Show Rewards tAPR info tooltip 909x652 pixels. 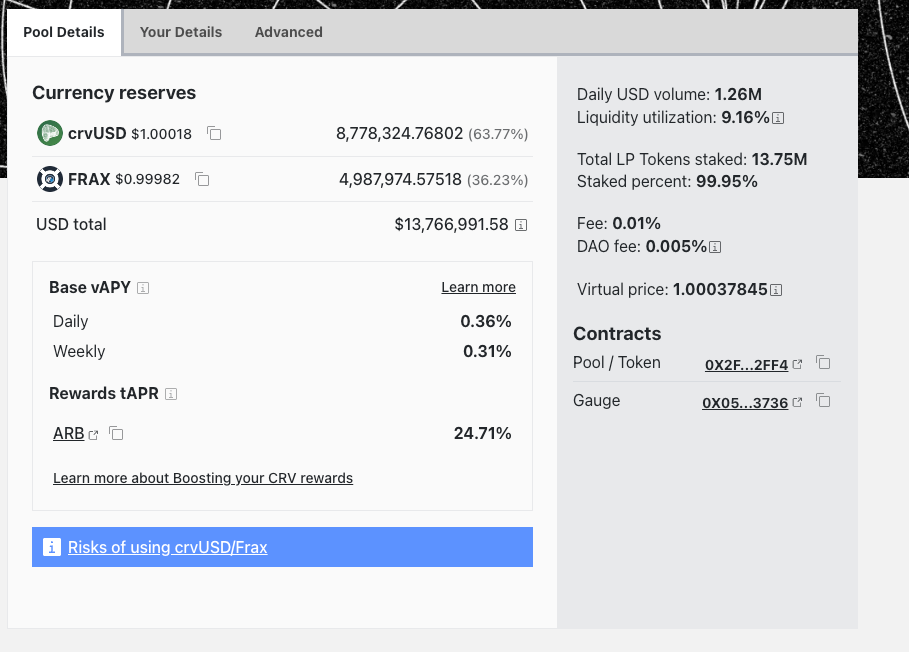171,394
